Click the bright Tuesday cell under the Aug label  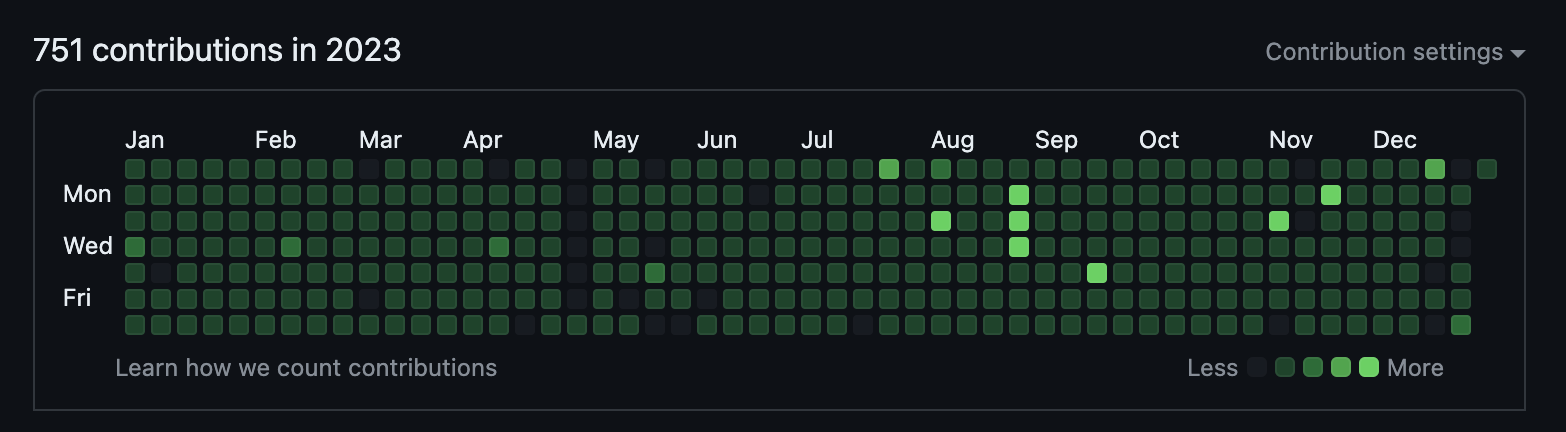point(941,221)
